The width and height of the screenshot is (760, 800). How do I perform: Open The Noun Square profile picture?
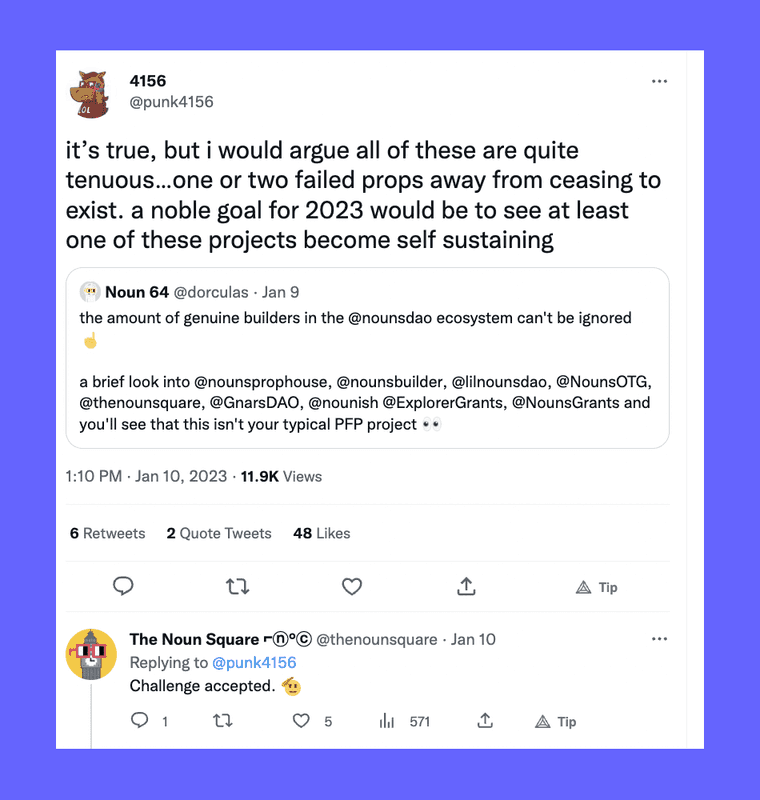(x=92, y=654)
